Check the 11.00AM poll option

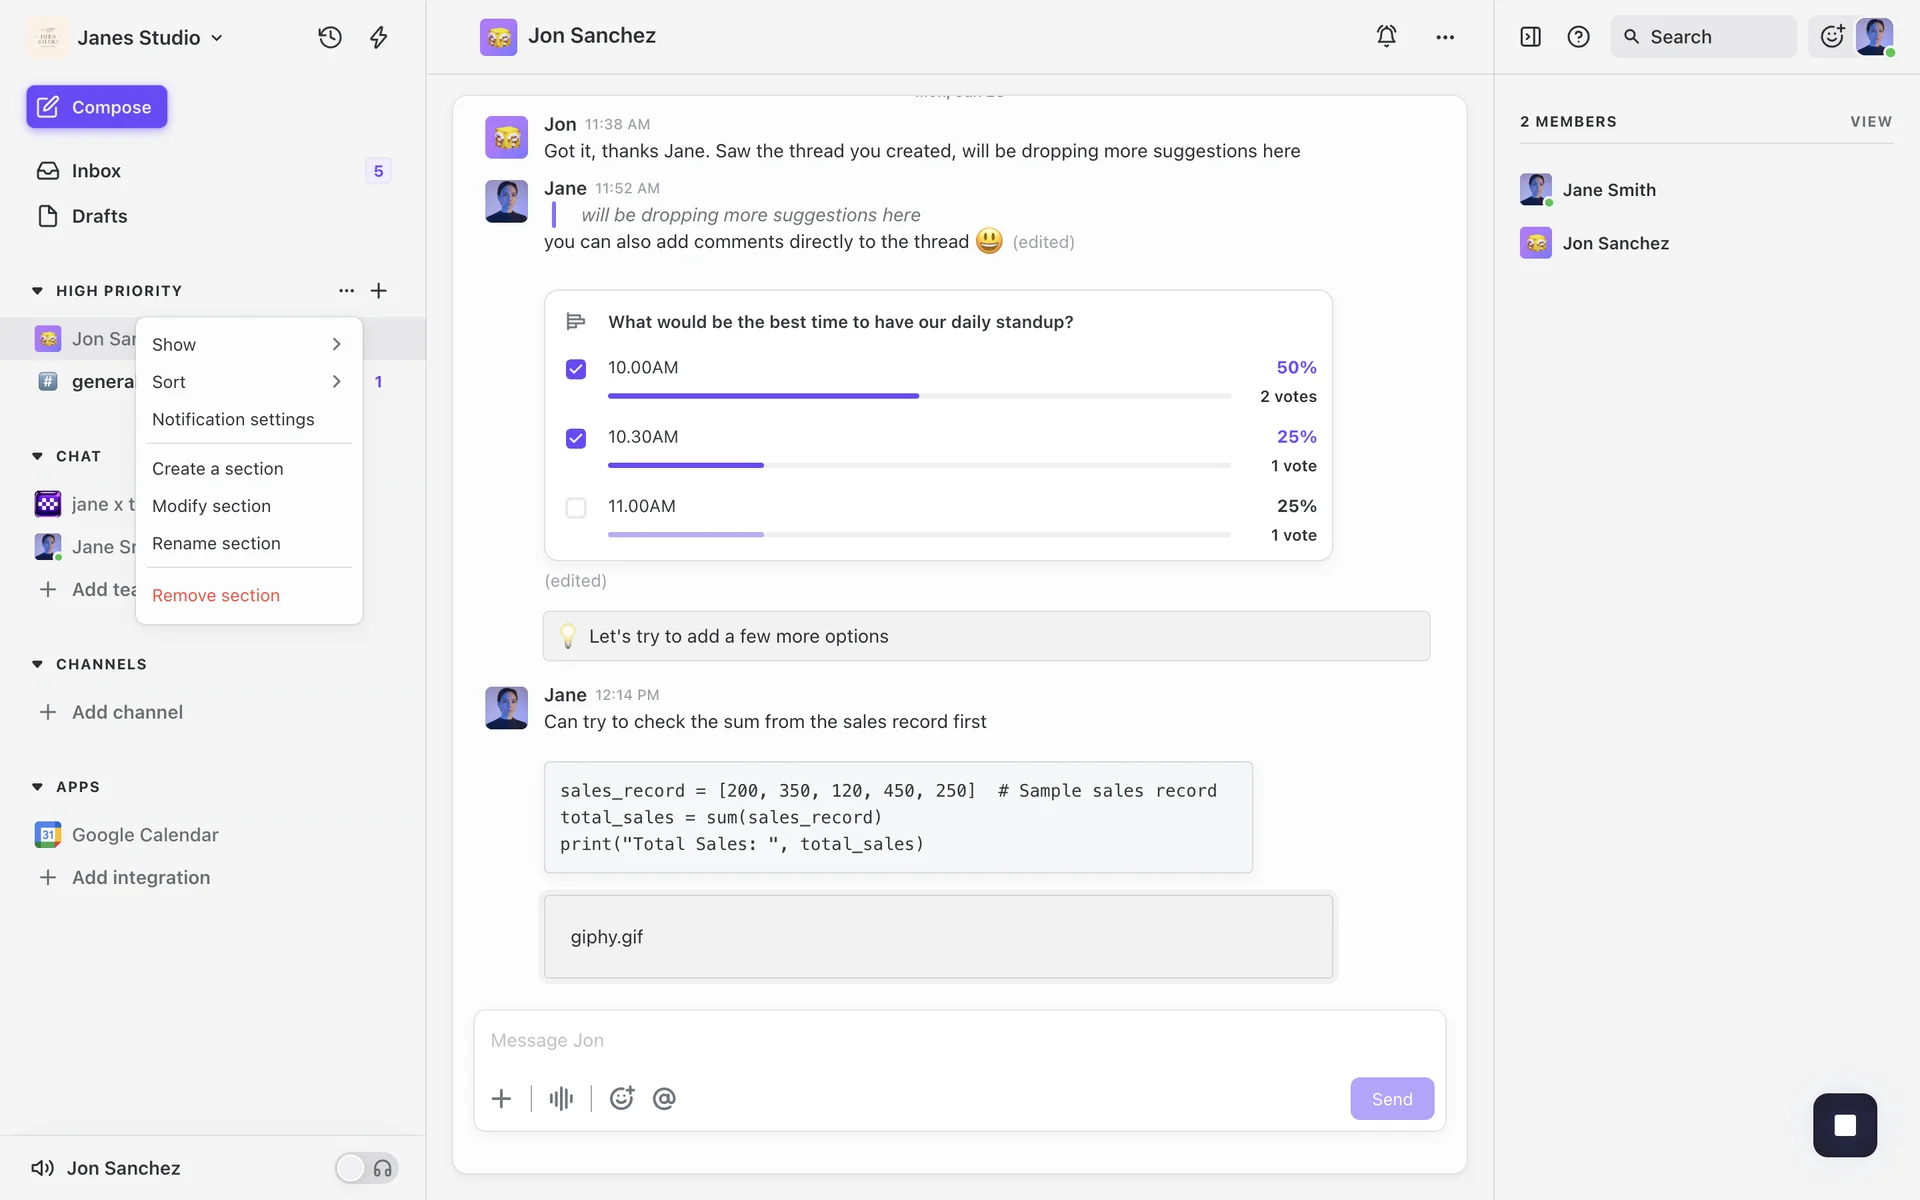[576, 508]
